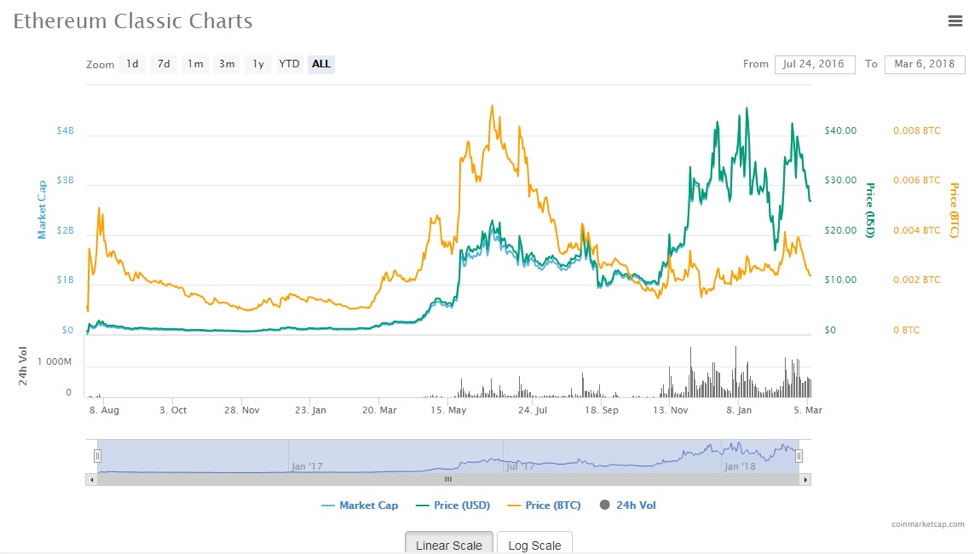
Task: Set zoom to 1m
Action: [x=195, y=64]
